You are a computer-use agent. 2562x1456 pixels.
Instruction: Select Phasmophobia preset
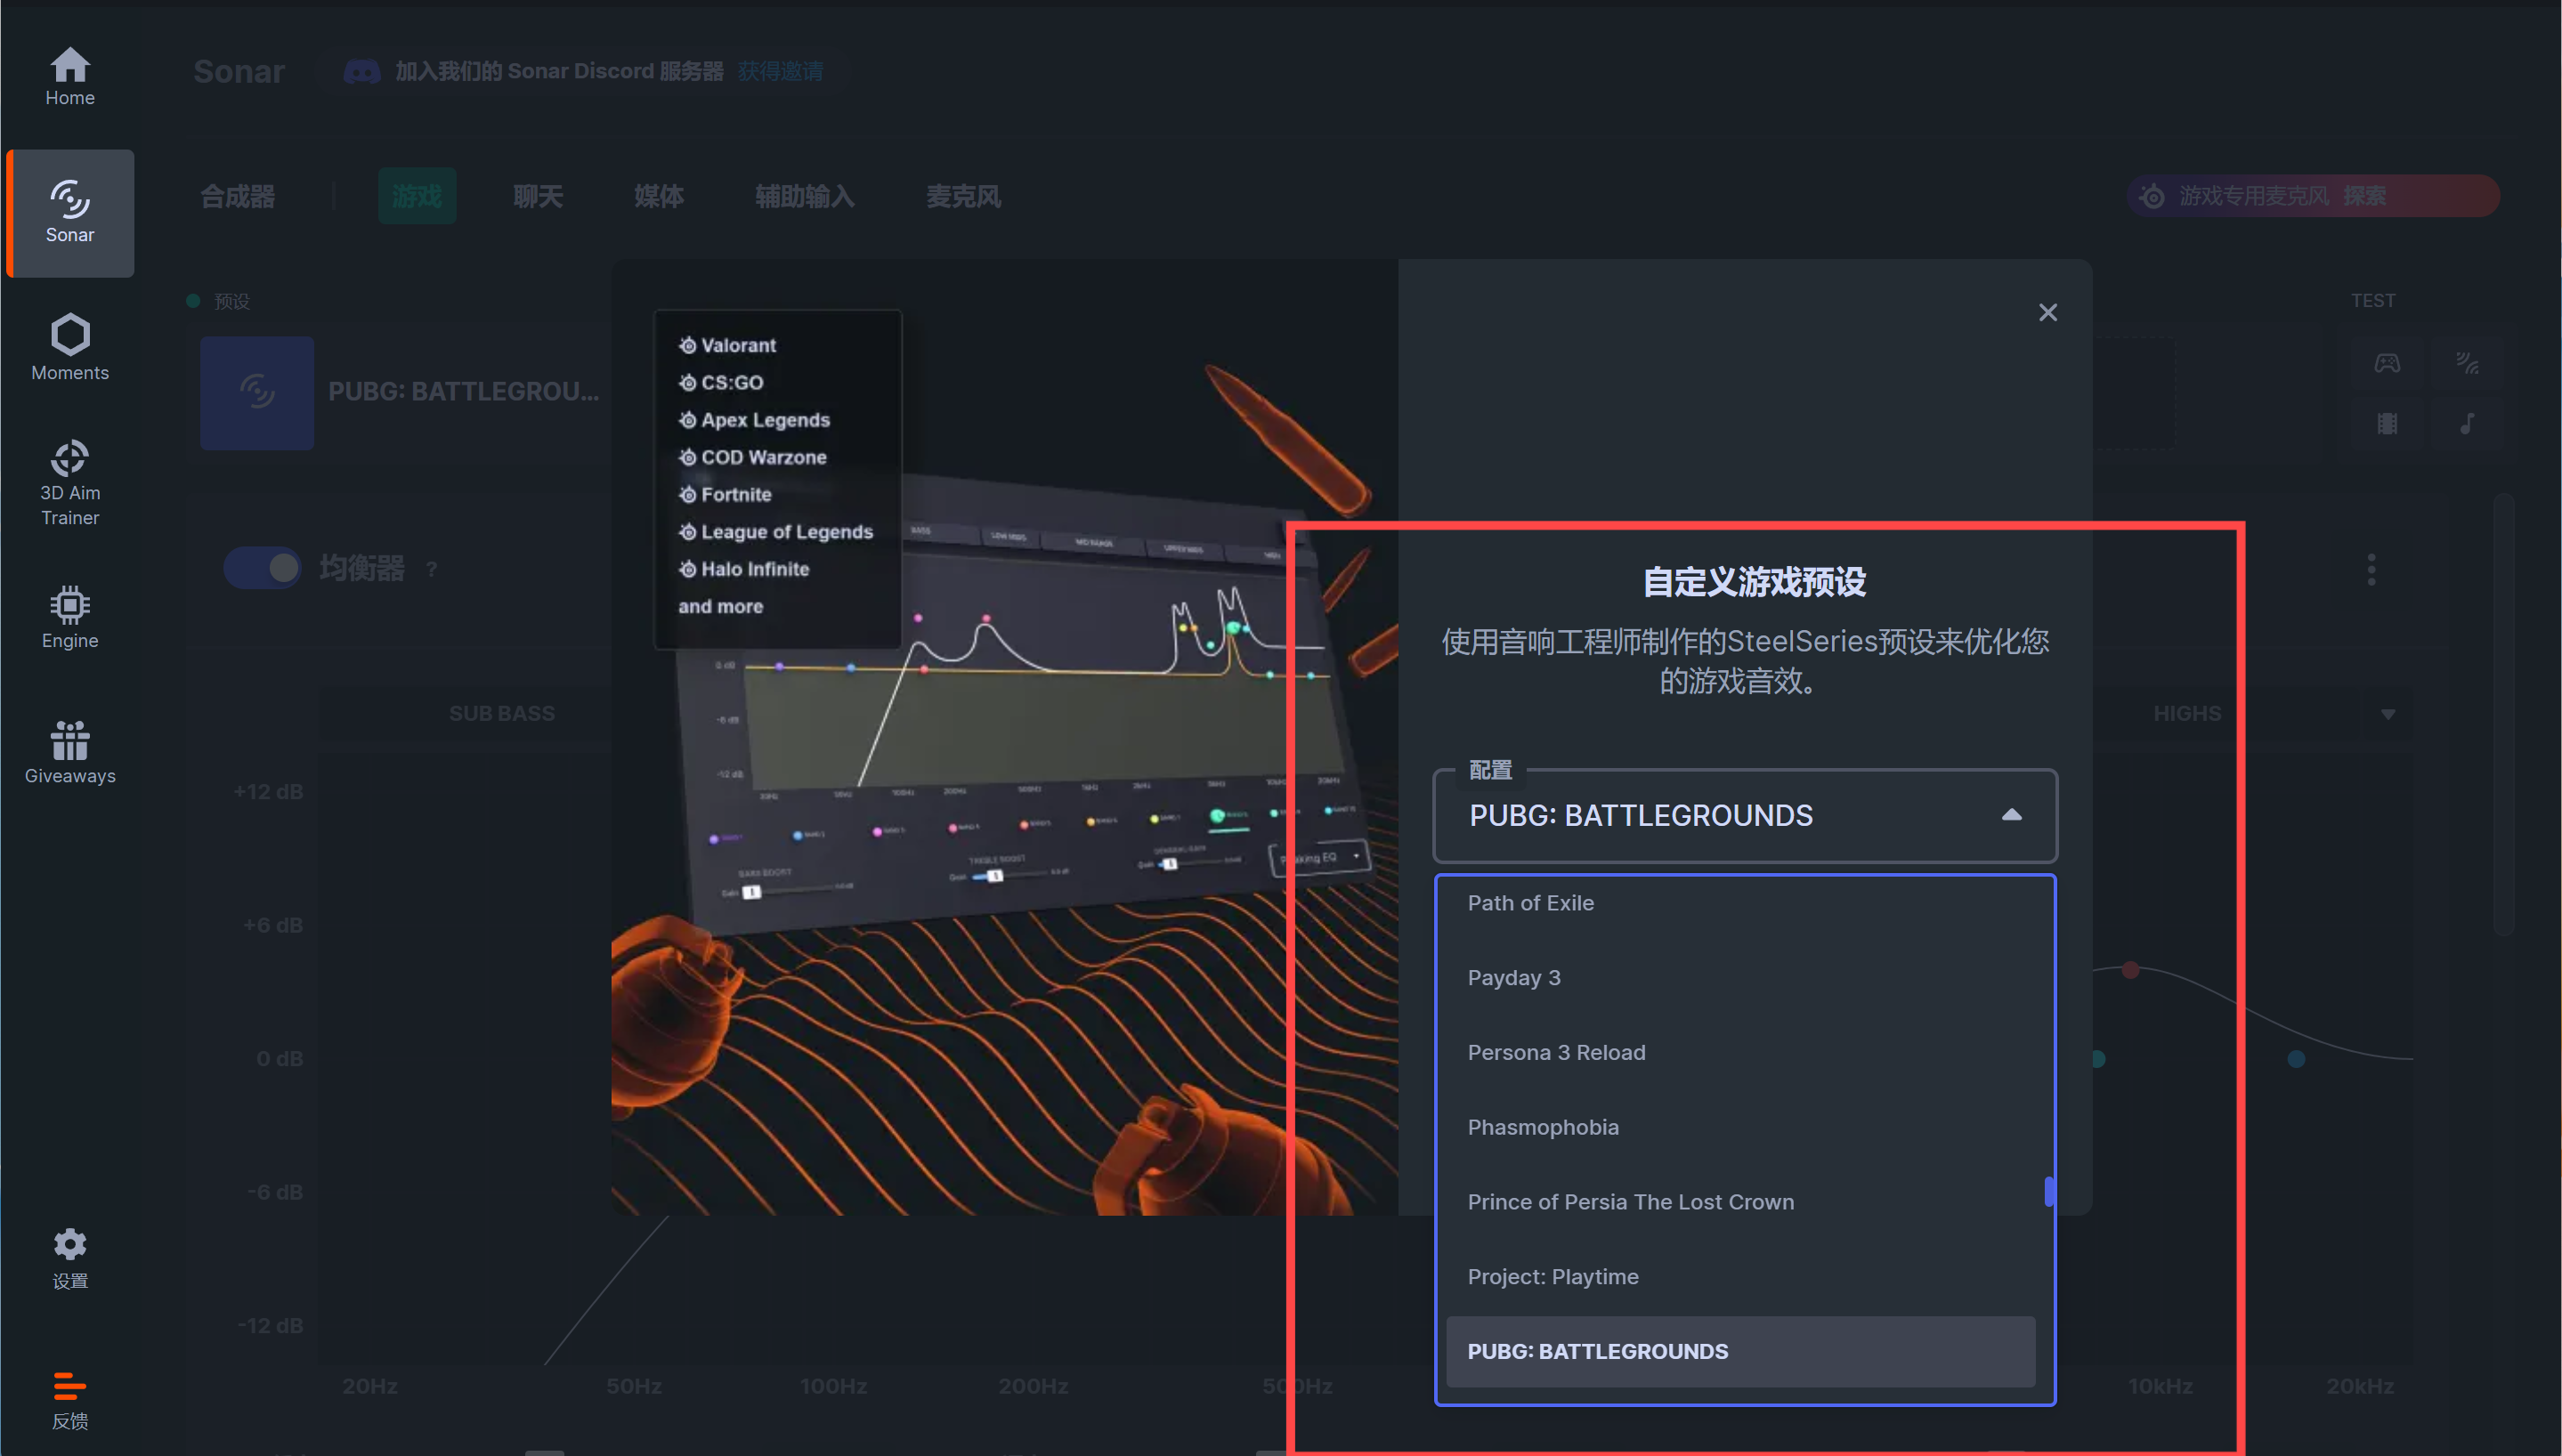1740,1127
